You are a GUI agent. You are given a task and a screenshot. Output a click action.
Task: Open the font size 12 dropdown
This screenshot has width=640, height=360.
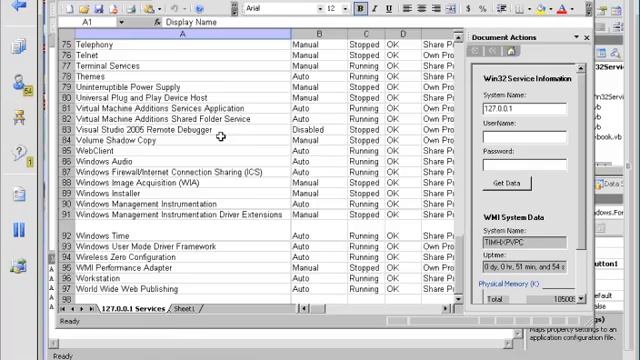(345, 9)
